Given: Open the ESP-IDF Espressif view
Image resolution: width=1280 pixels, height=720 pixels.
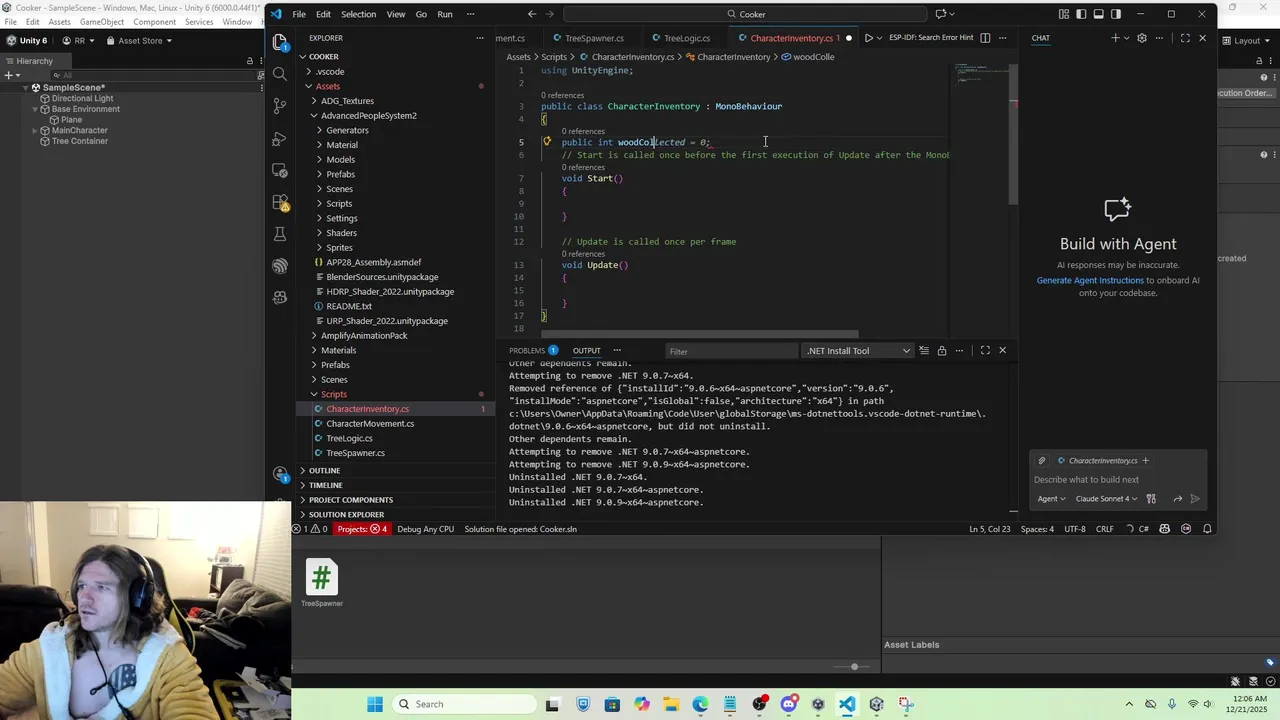Looking at the screenshot, I should pos(280,266).
